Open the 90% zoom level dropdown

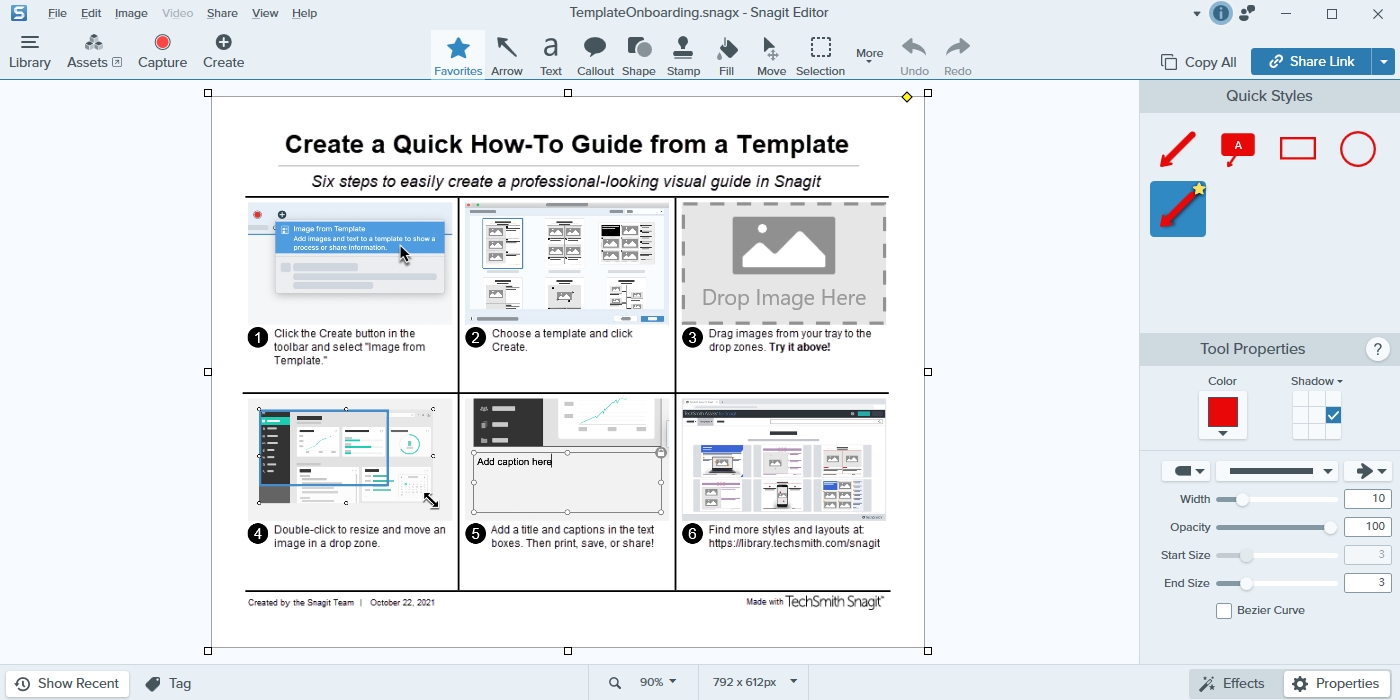658,682
